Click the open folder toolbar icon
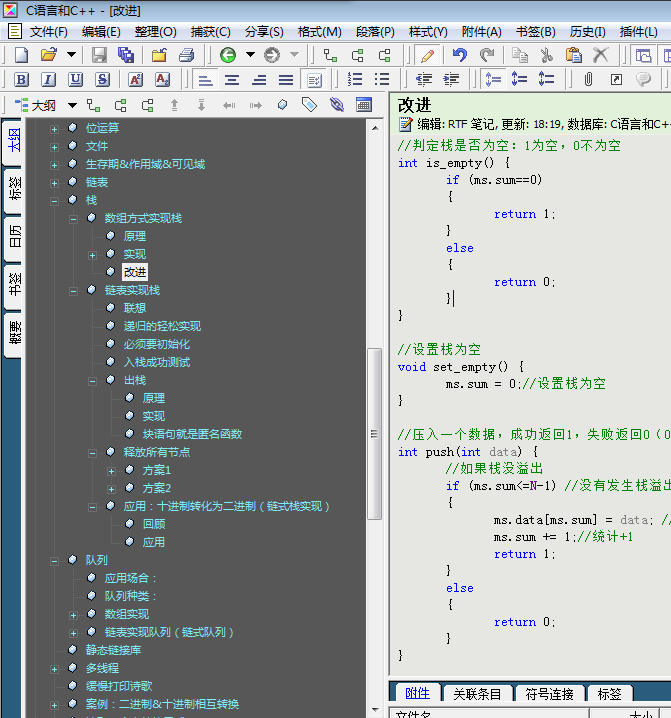The width and height of the screenshot is (671, 718). tap(49, 55)
